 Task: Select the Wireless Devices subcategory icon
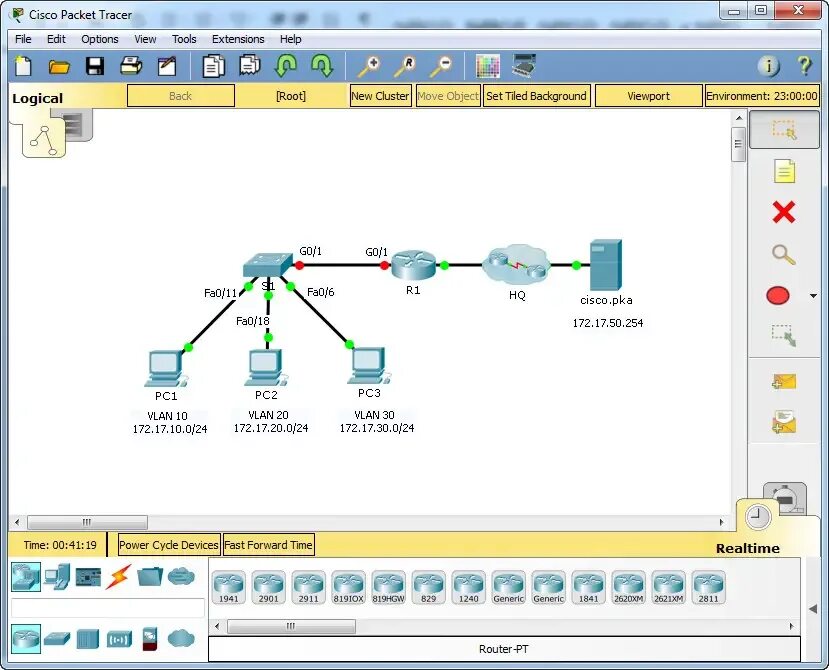click(x=119, y=639)
